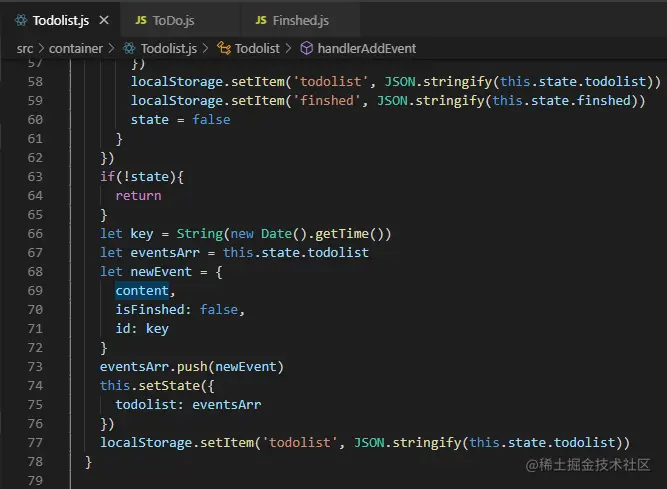This screenshot has height=489, width=667.
Task: Click 'state = false' on line 60
Action: coord(180,119)
